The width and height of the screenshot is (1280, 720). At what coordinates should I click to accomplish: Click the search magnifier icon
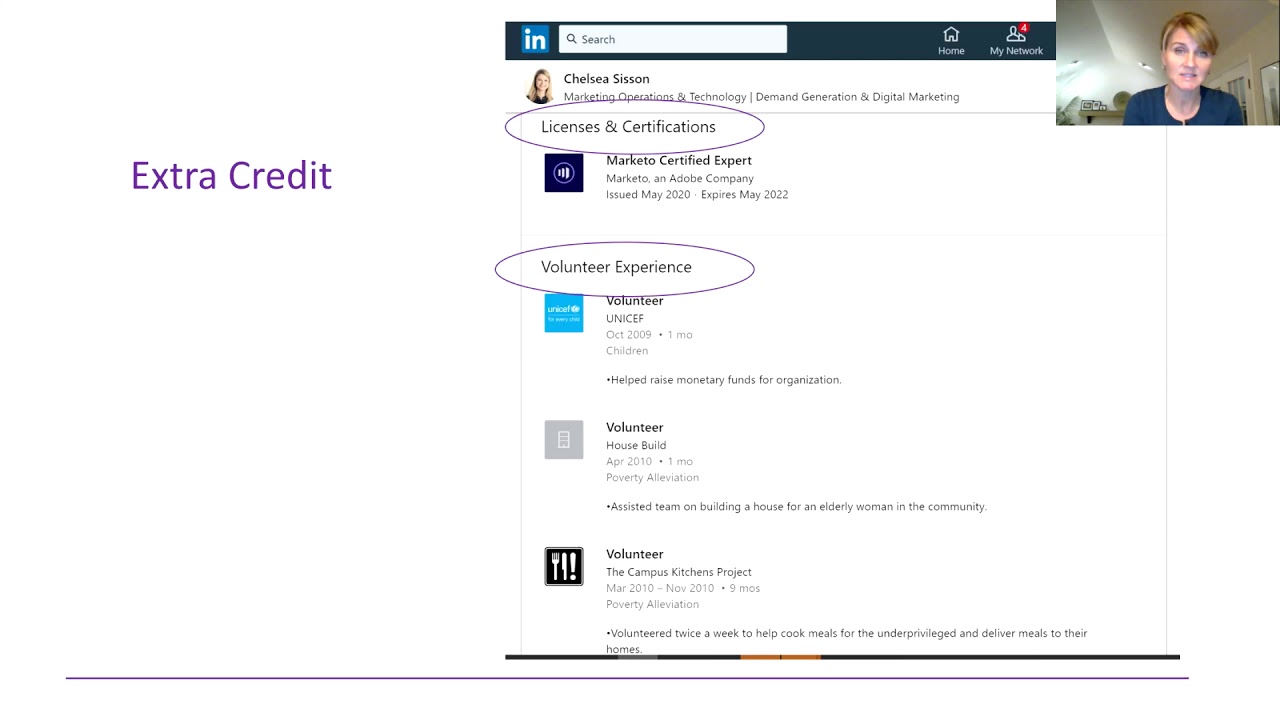pyautogui.click(x=572, y=39)
